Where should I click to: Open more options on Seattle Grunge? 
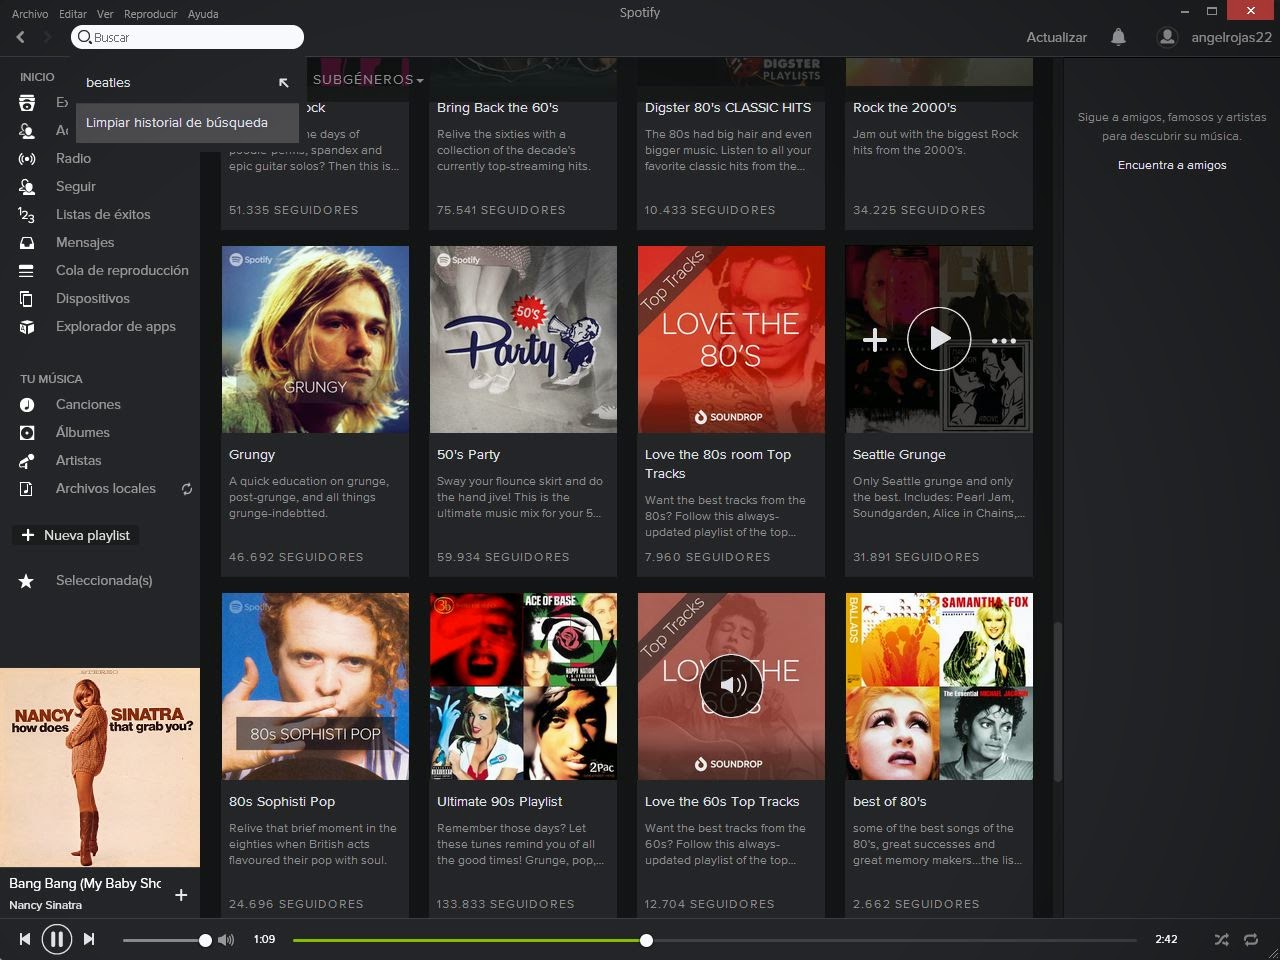(1003, 341)
